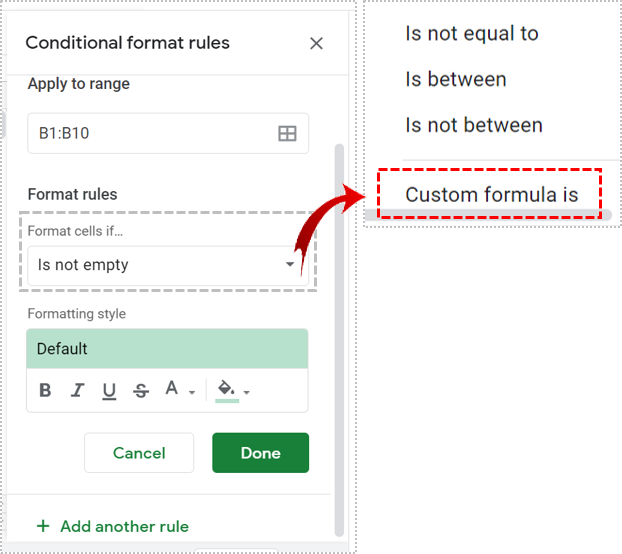The width and height of the screenshot is (622, 554).
Task: Click the text color A icon
Action: (x=172, y=390)
